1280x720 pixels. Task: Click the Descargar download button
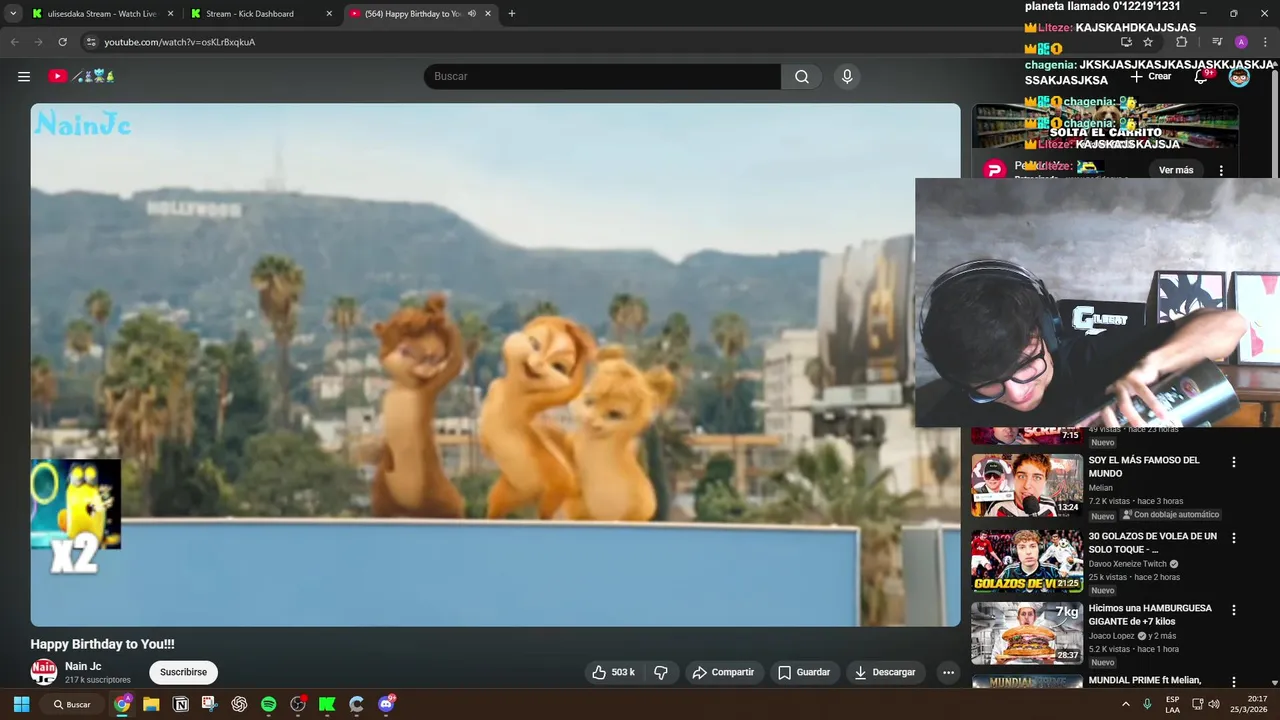coord(886,672)
